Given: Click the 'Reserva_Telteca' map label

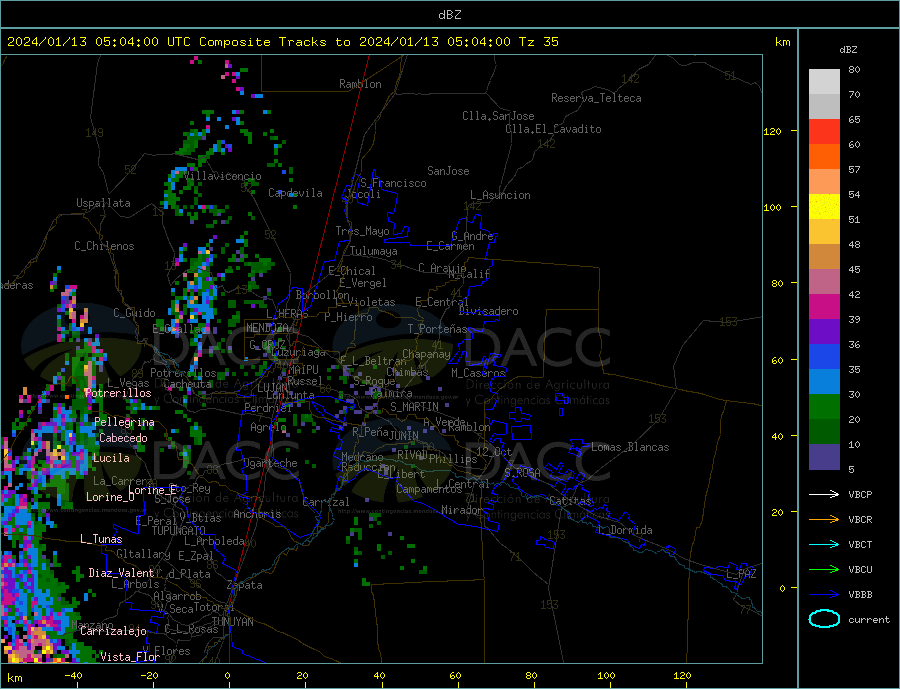Looking at the screenshot, I should pos(596,98).
